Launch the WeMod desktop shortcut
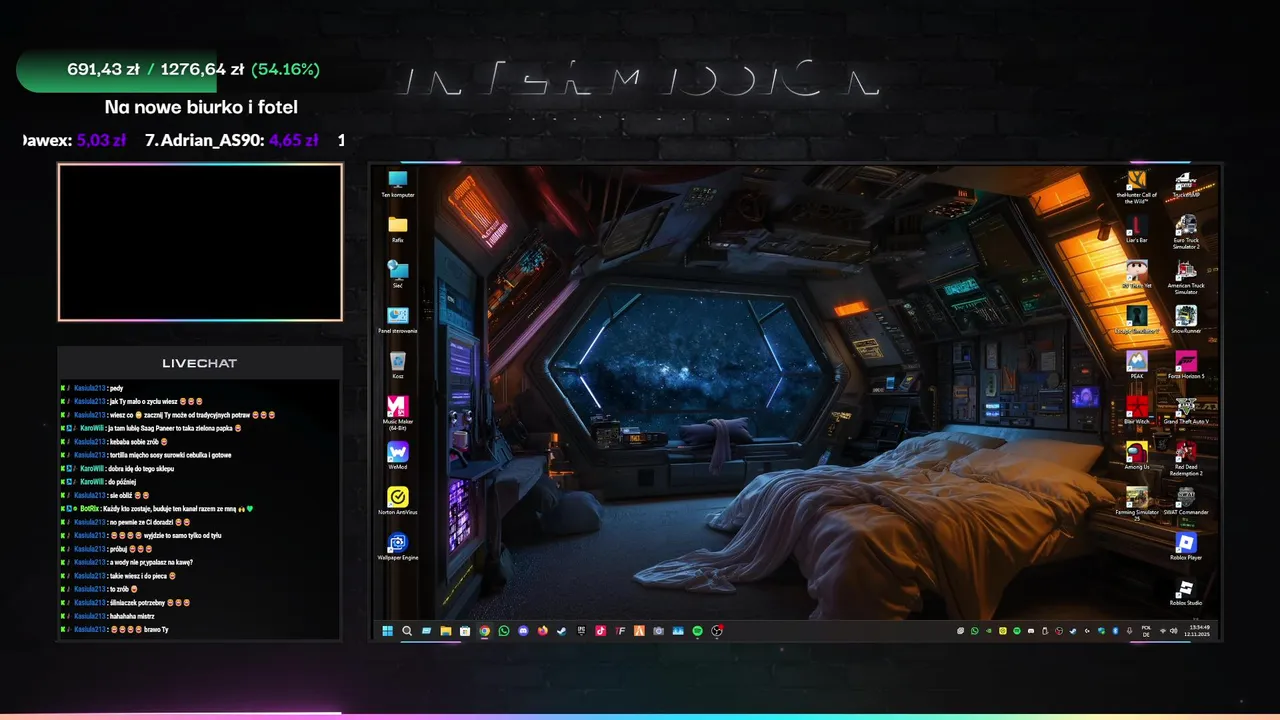The image size is (1280, 720). click(x=398, y=456)
